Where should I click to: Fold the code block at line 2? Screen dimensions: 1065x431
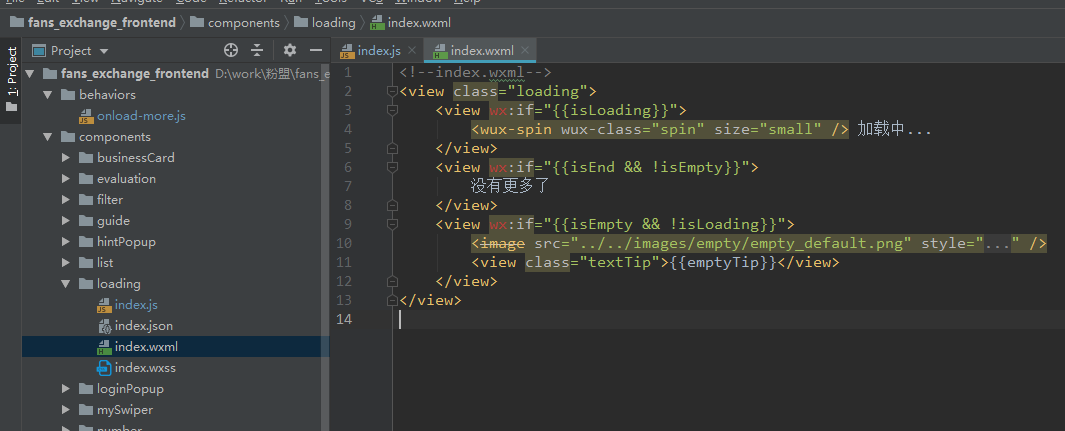coord(391,91)
